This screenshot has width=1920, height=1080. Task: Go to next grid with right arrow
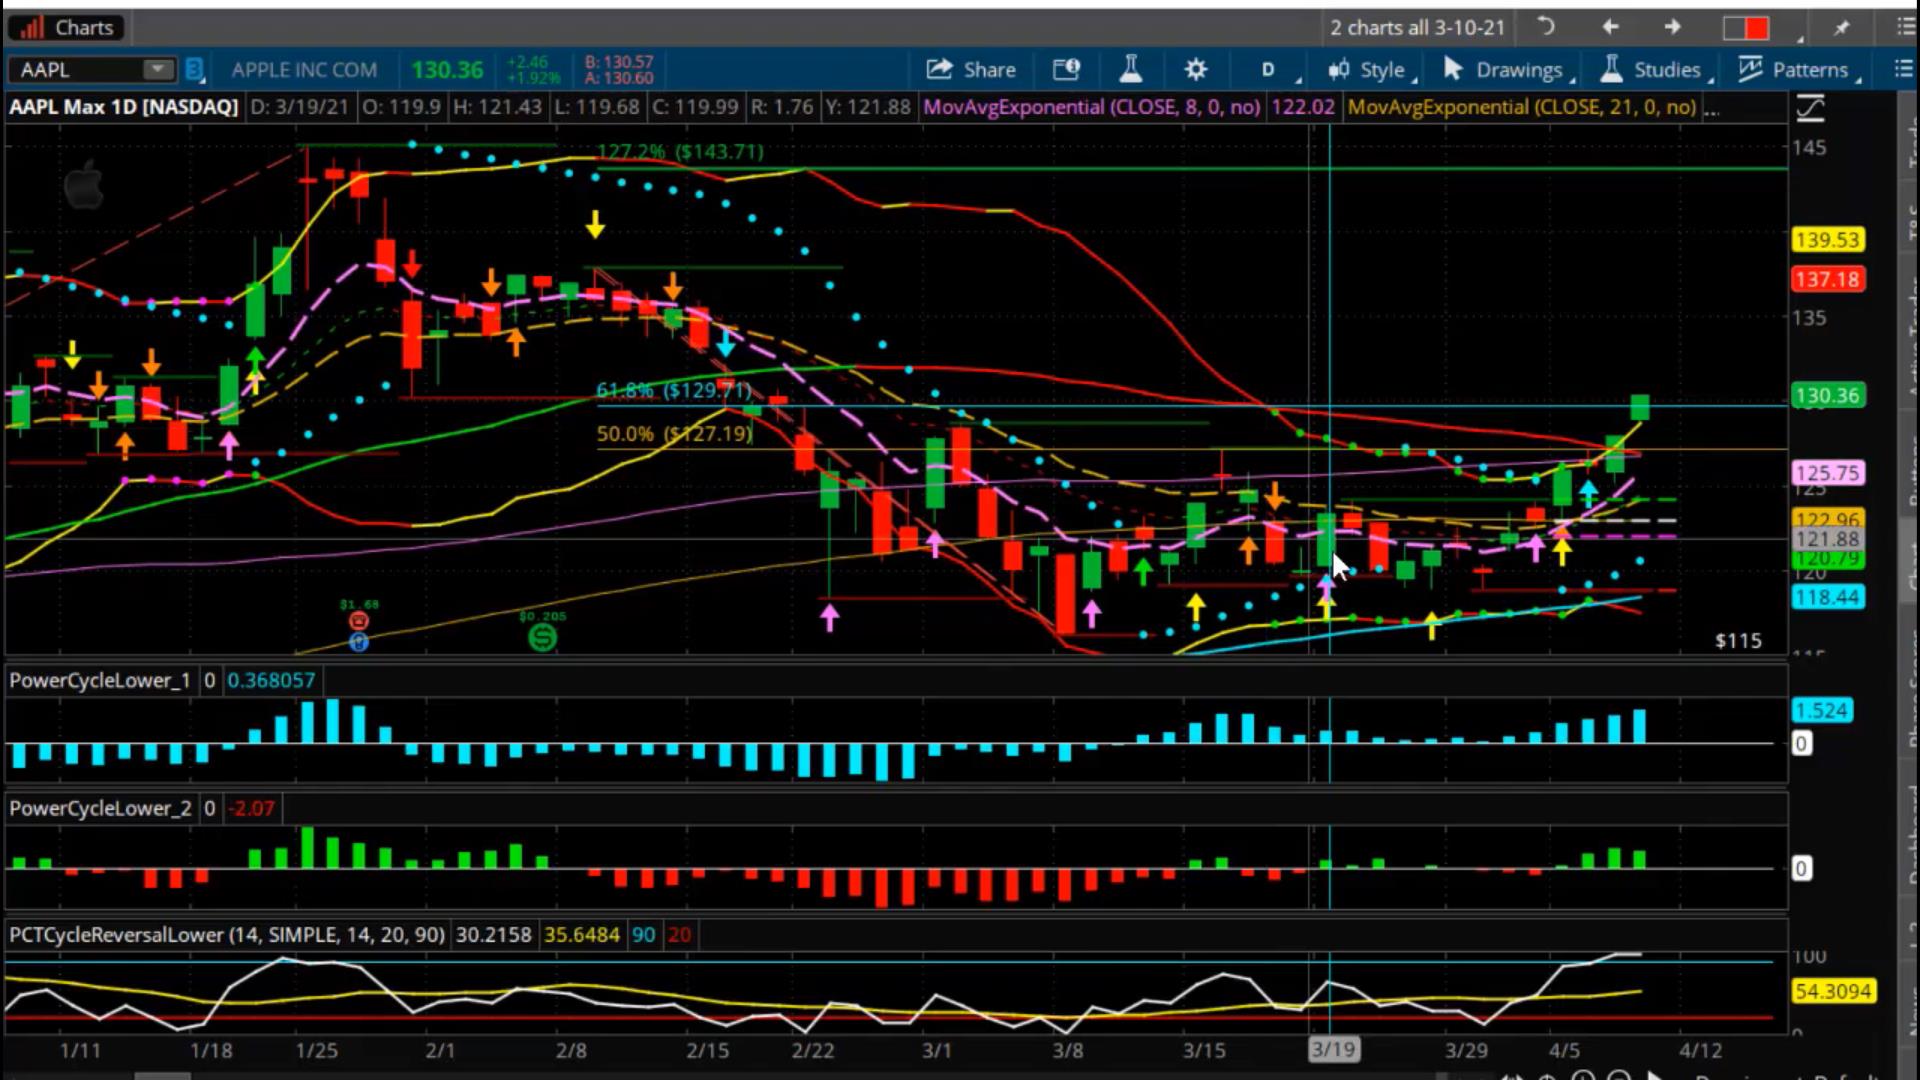[1672, 27]
